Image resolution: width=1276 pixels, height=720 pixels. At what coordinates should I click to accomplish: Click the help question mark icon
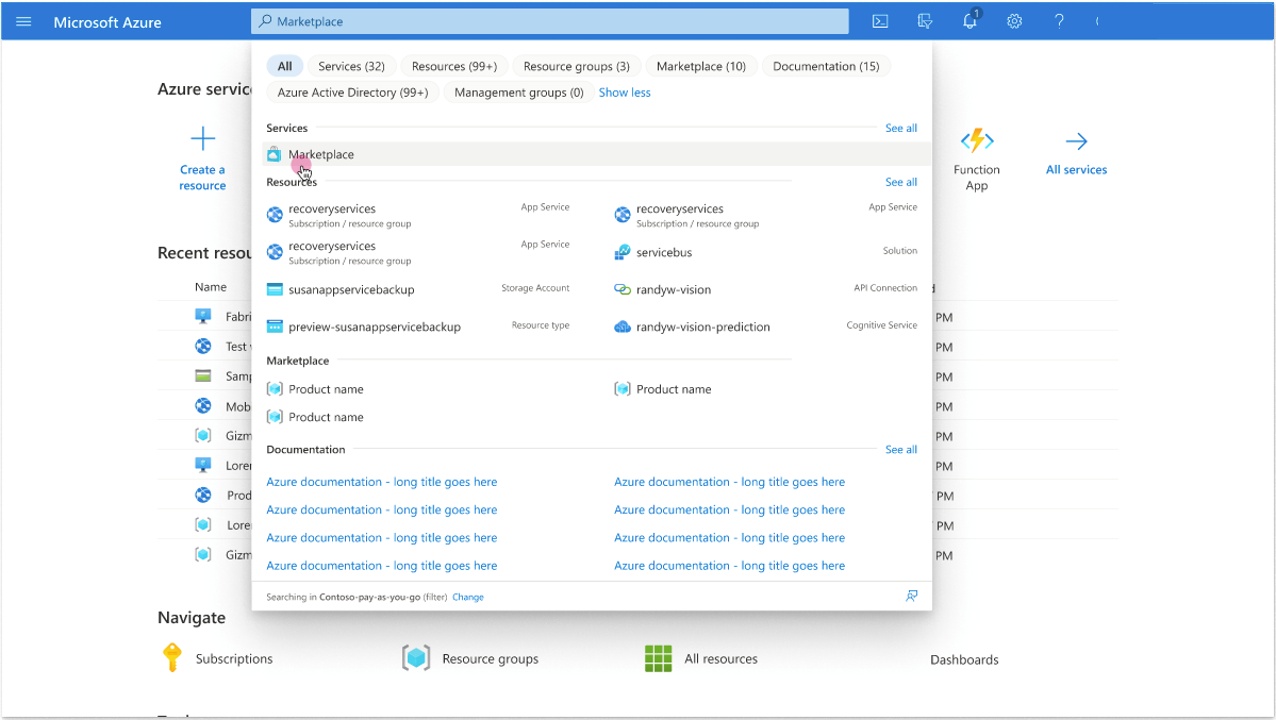[x=1059, y=20]
